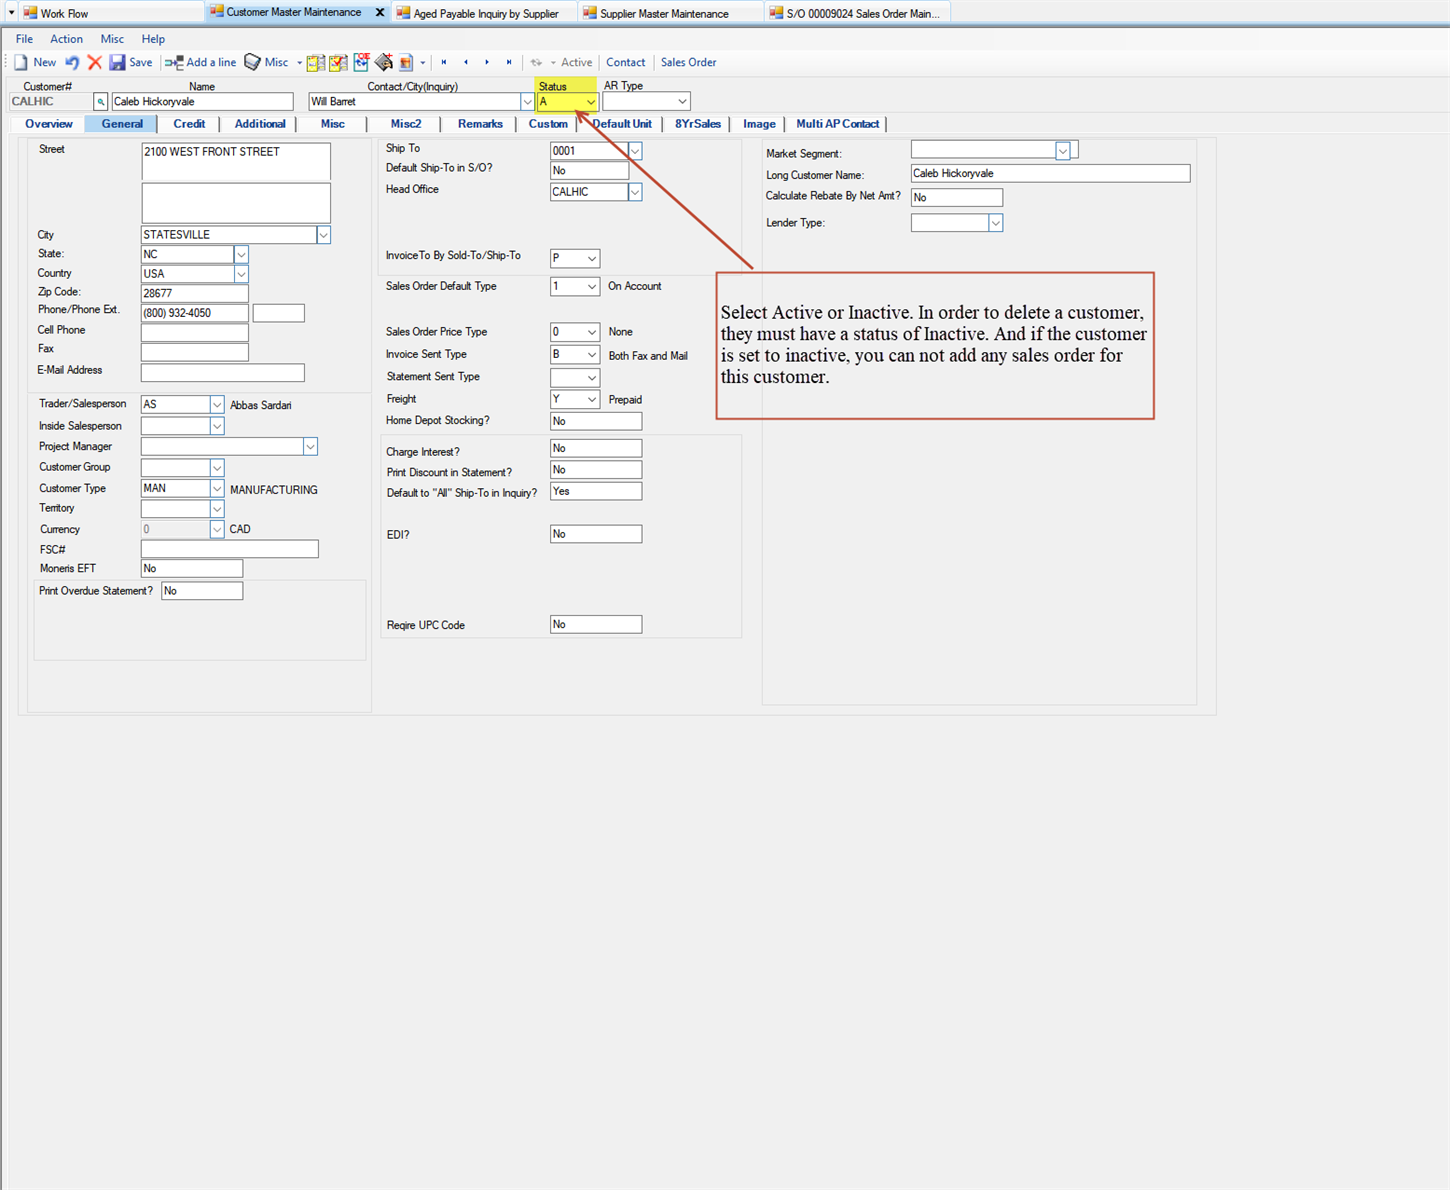Screen dimensions: 1450x1190
Task: Open the Action menu
Action: 66,39
